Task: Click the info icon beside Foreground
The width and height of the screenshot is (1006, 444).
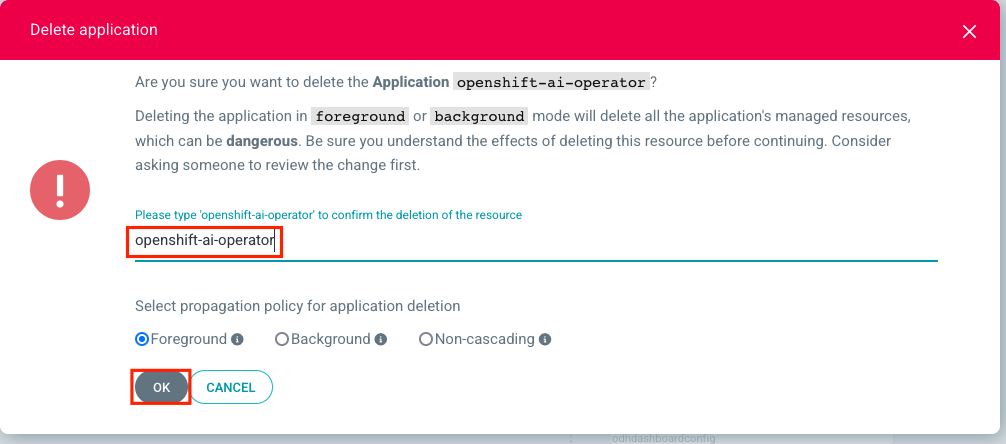Action: click(x=238, y=339)
